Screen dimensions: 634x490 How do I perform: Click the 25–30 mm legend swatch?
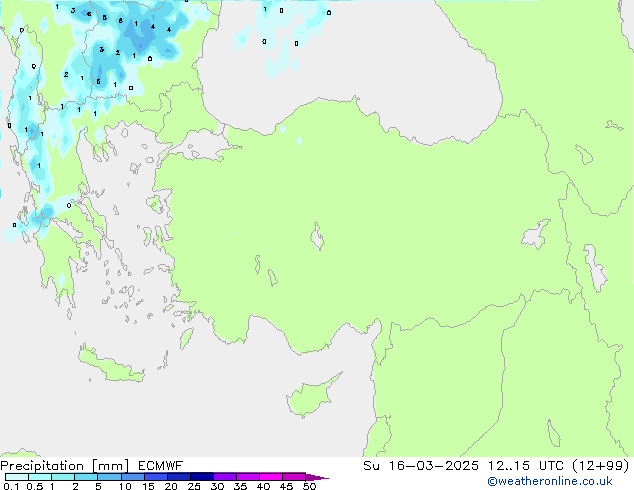coord(201,477)
